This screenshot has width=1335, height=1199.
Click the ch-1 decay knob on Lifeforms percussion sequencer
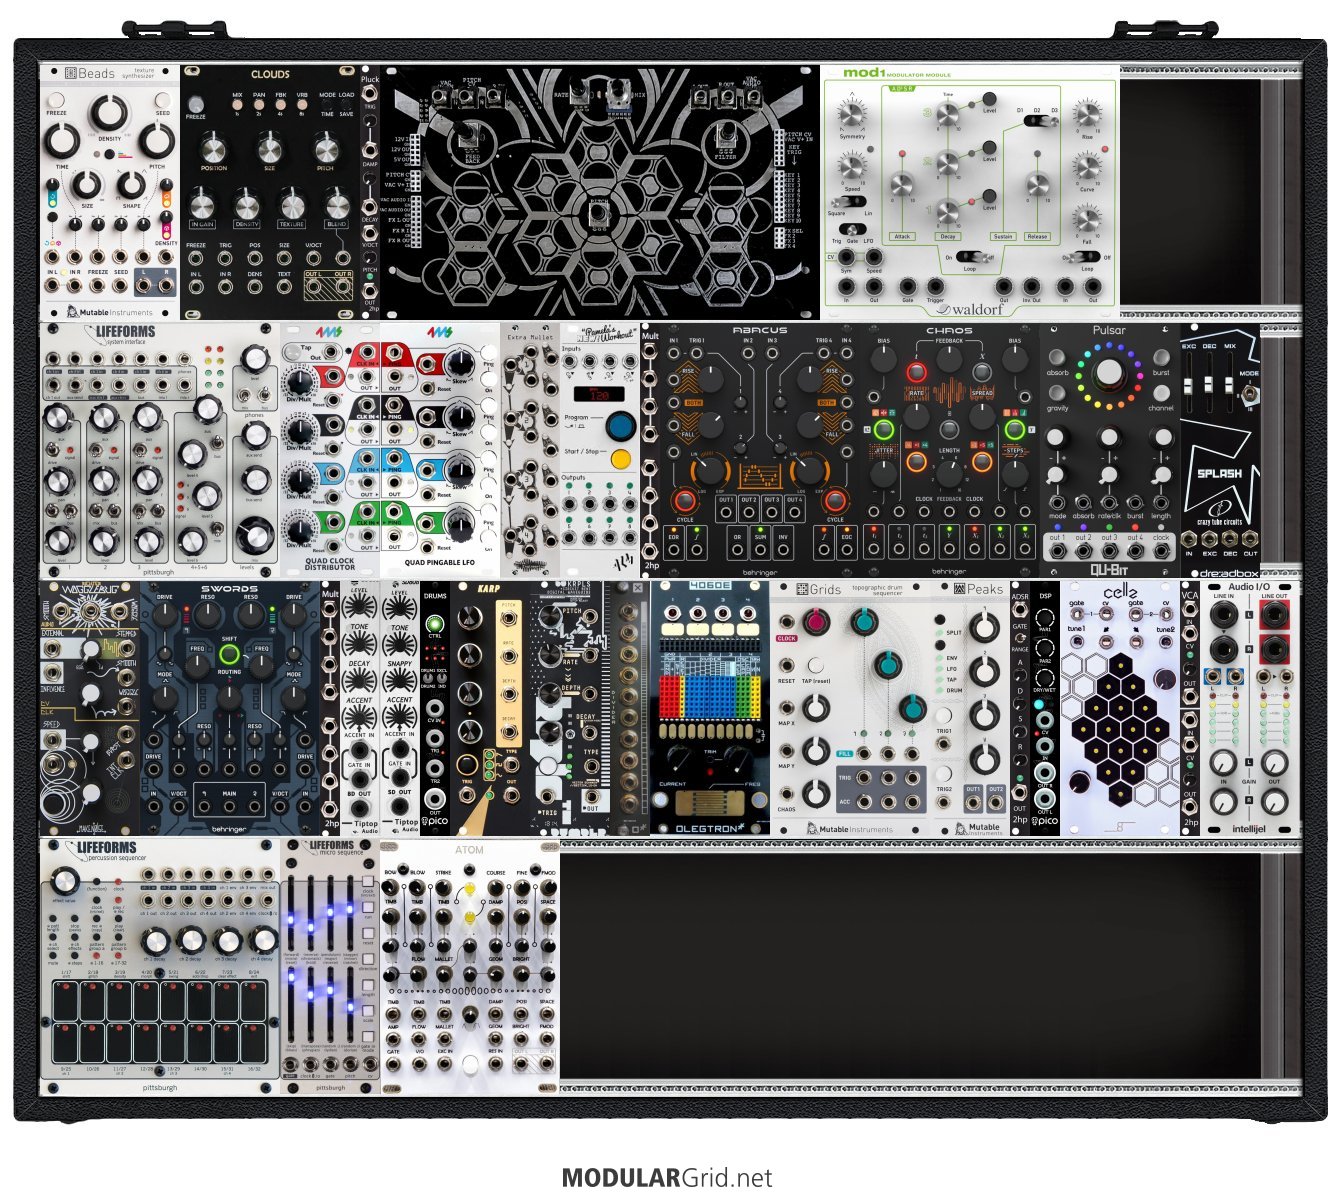pos(156,940)
